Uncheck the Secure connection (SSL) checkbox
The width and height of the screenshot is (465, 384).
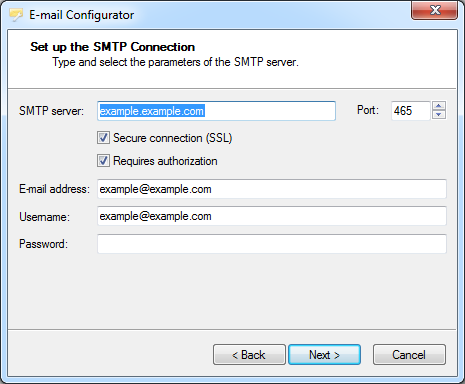[x=103, y=138]
